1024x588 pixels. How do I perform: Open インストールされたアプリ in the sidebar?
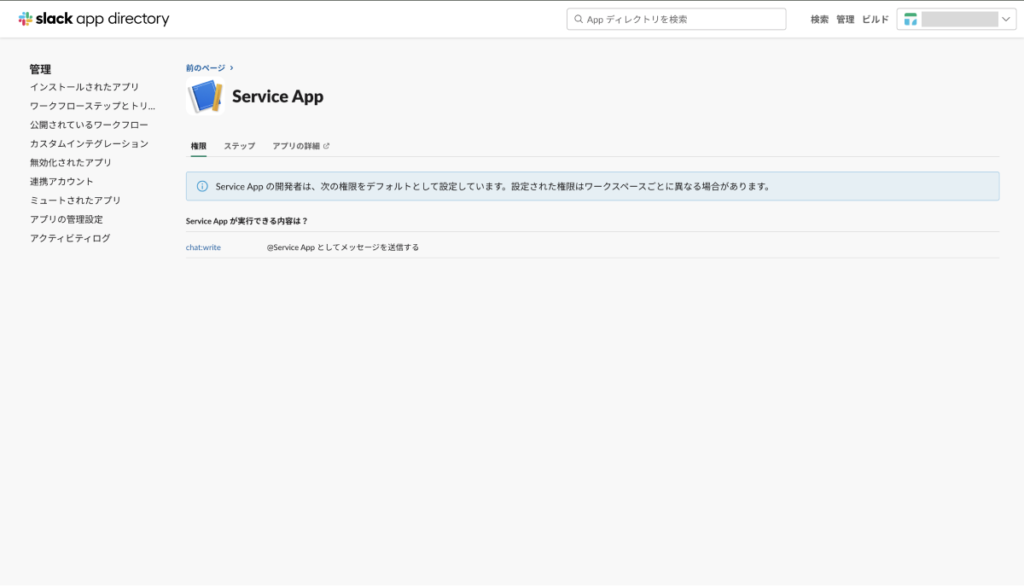pyautogui.click(x=85, y=87)
